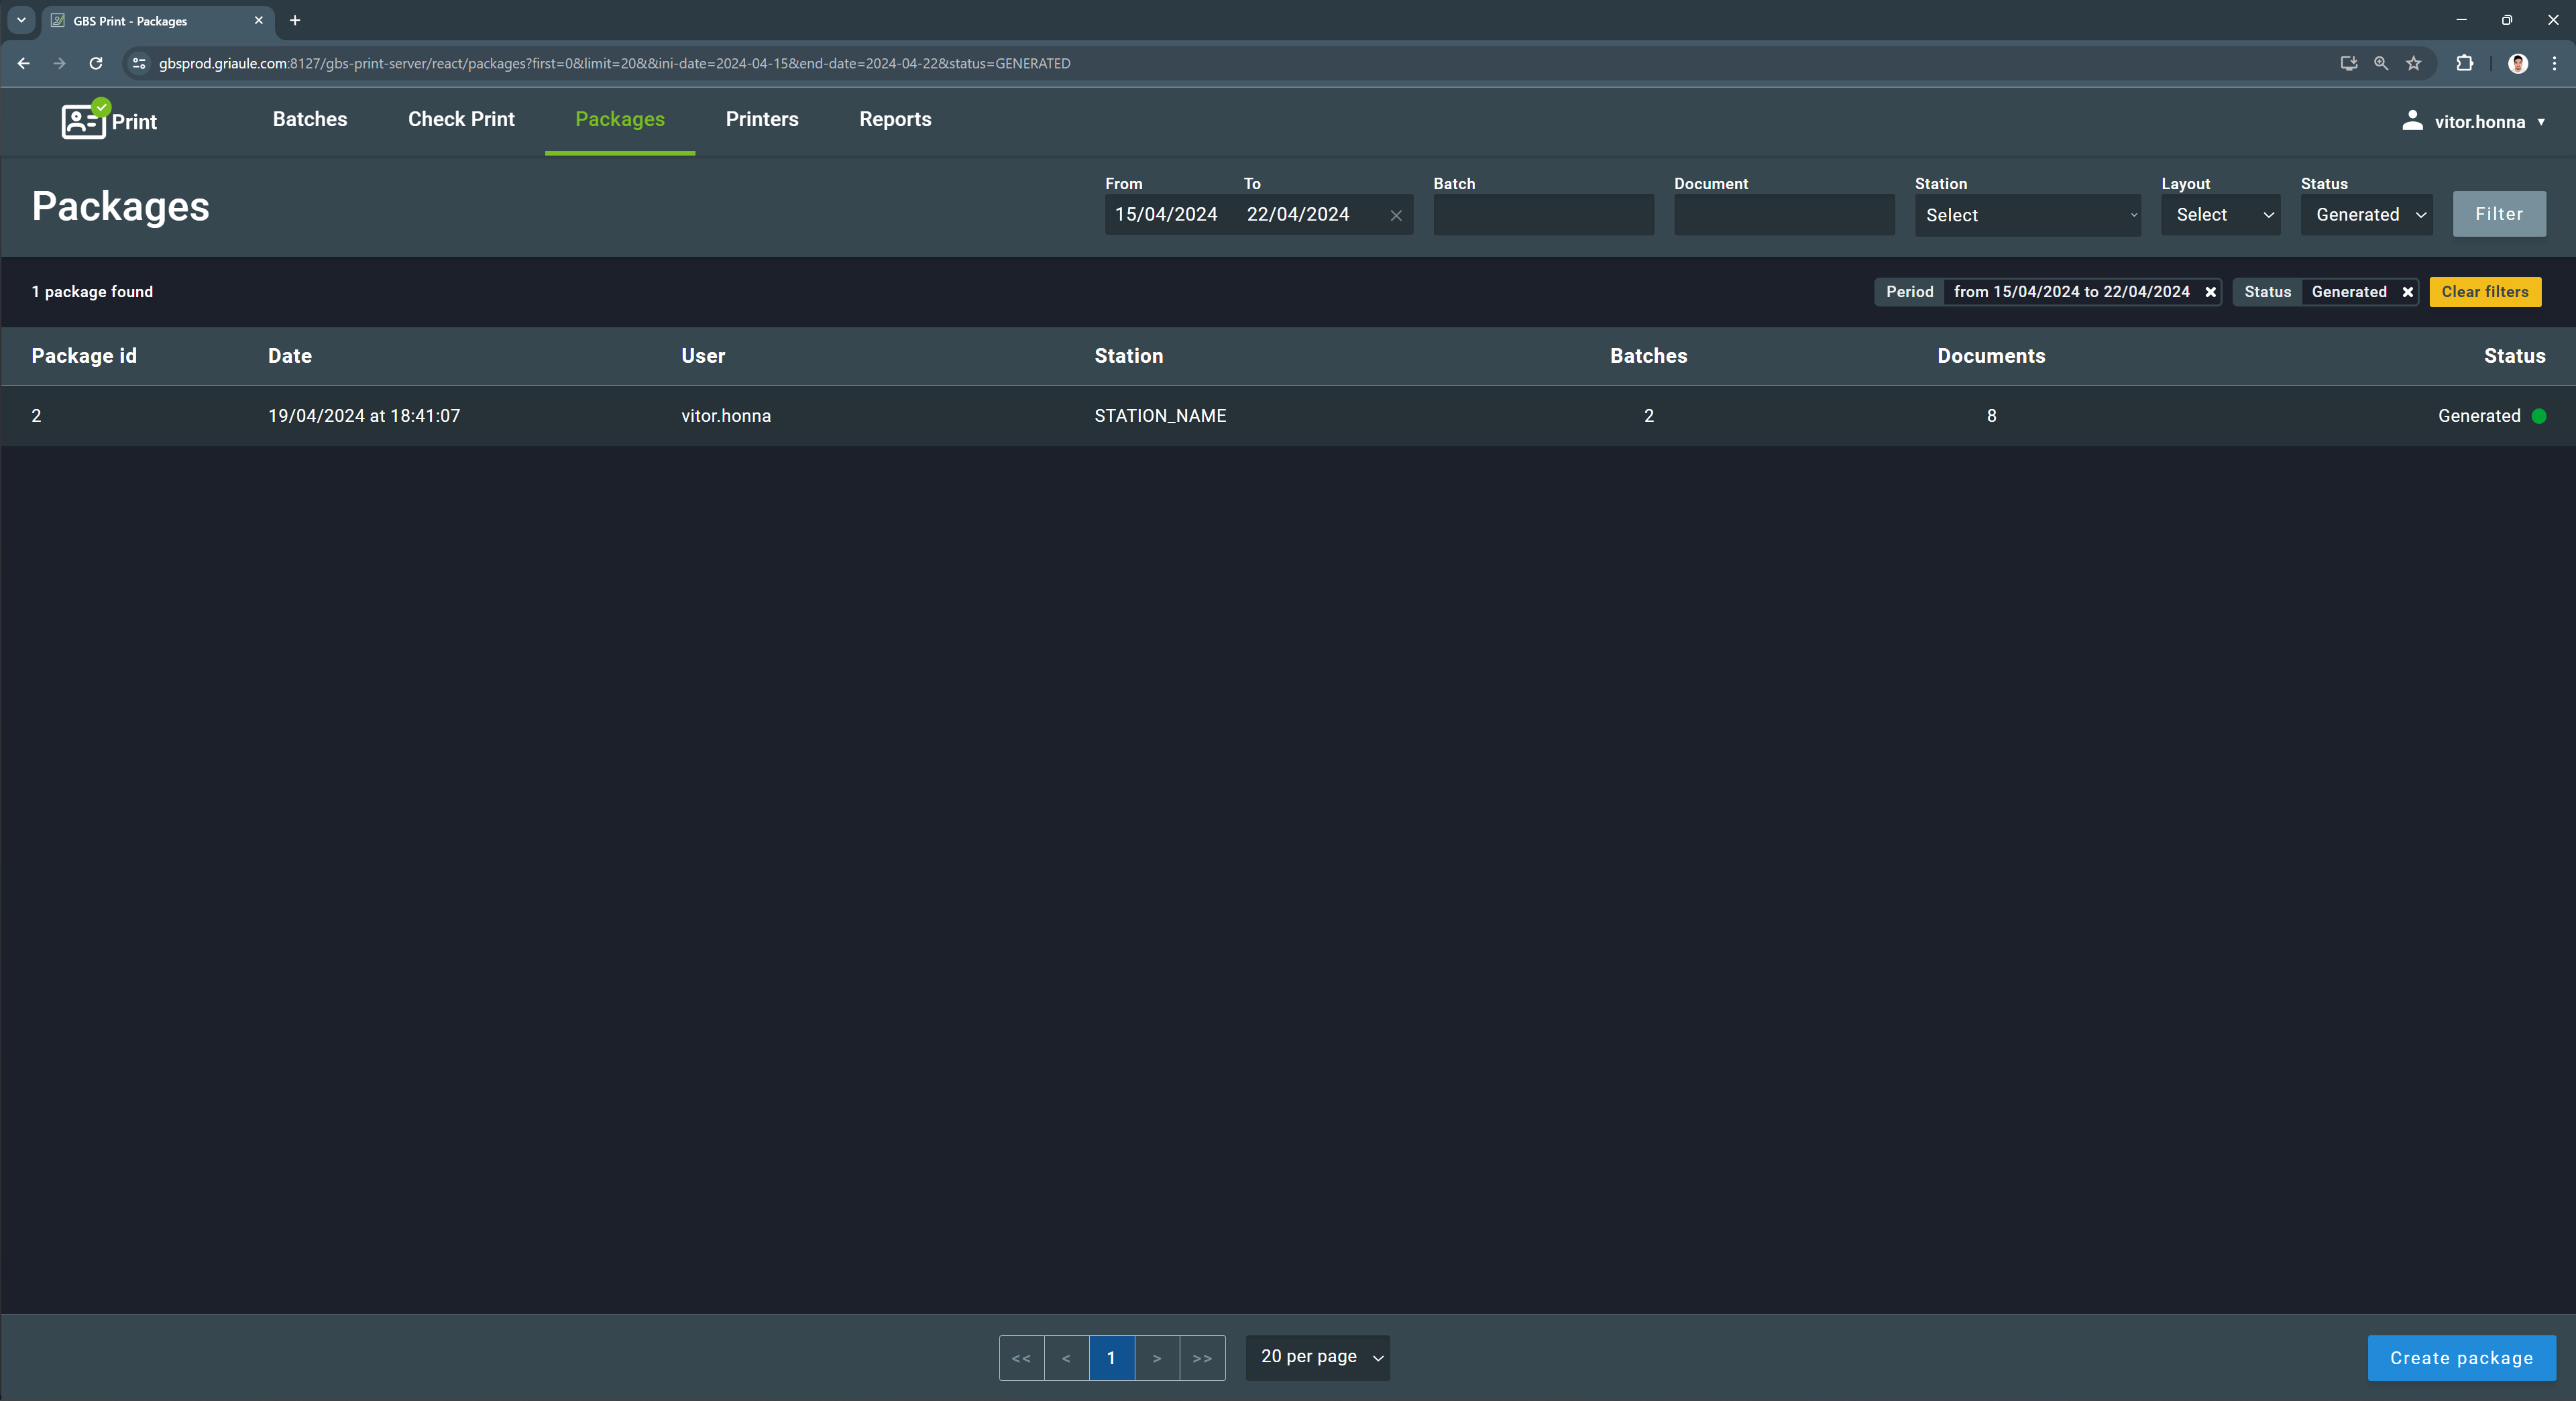
Task: Open the Chrome profile avatar
Action: click(x=2518, y=63)
